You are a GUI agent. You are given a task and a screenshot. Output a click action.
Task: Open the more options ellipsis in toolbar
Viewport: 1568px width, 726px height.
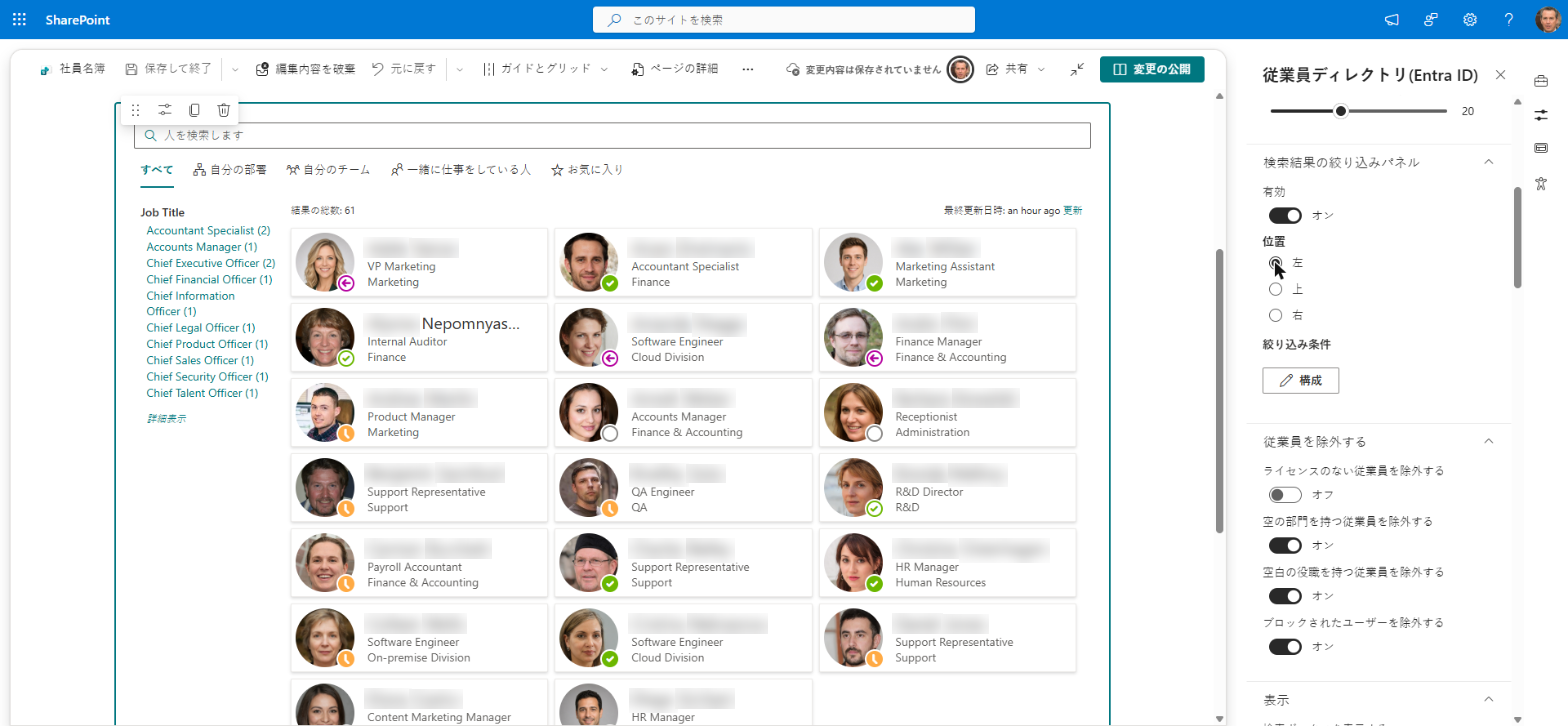[x=748, y=69]
